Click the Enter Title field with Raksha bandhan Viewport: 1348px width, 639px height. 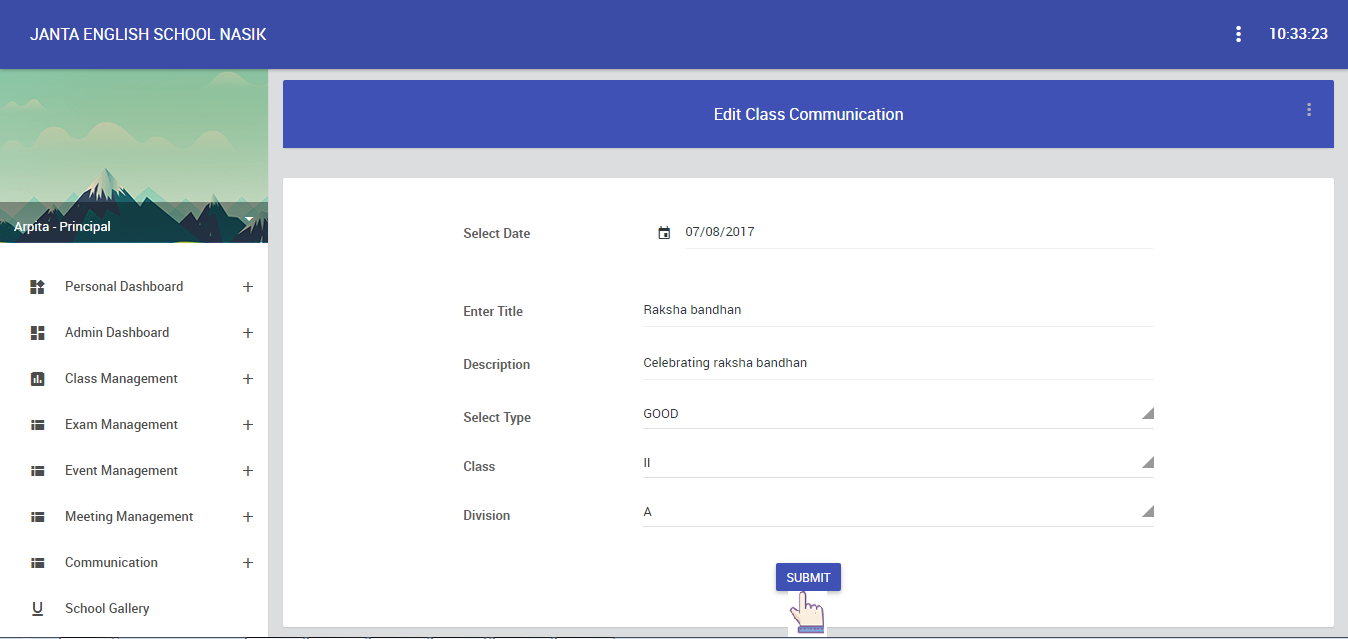point(898,310)
